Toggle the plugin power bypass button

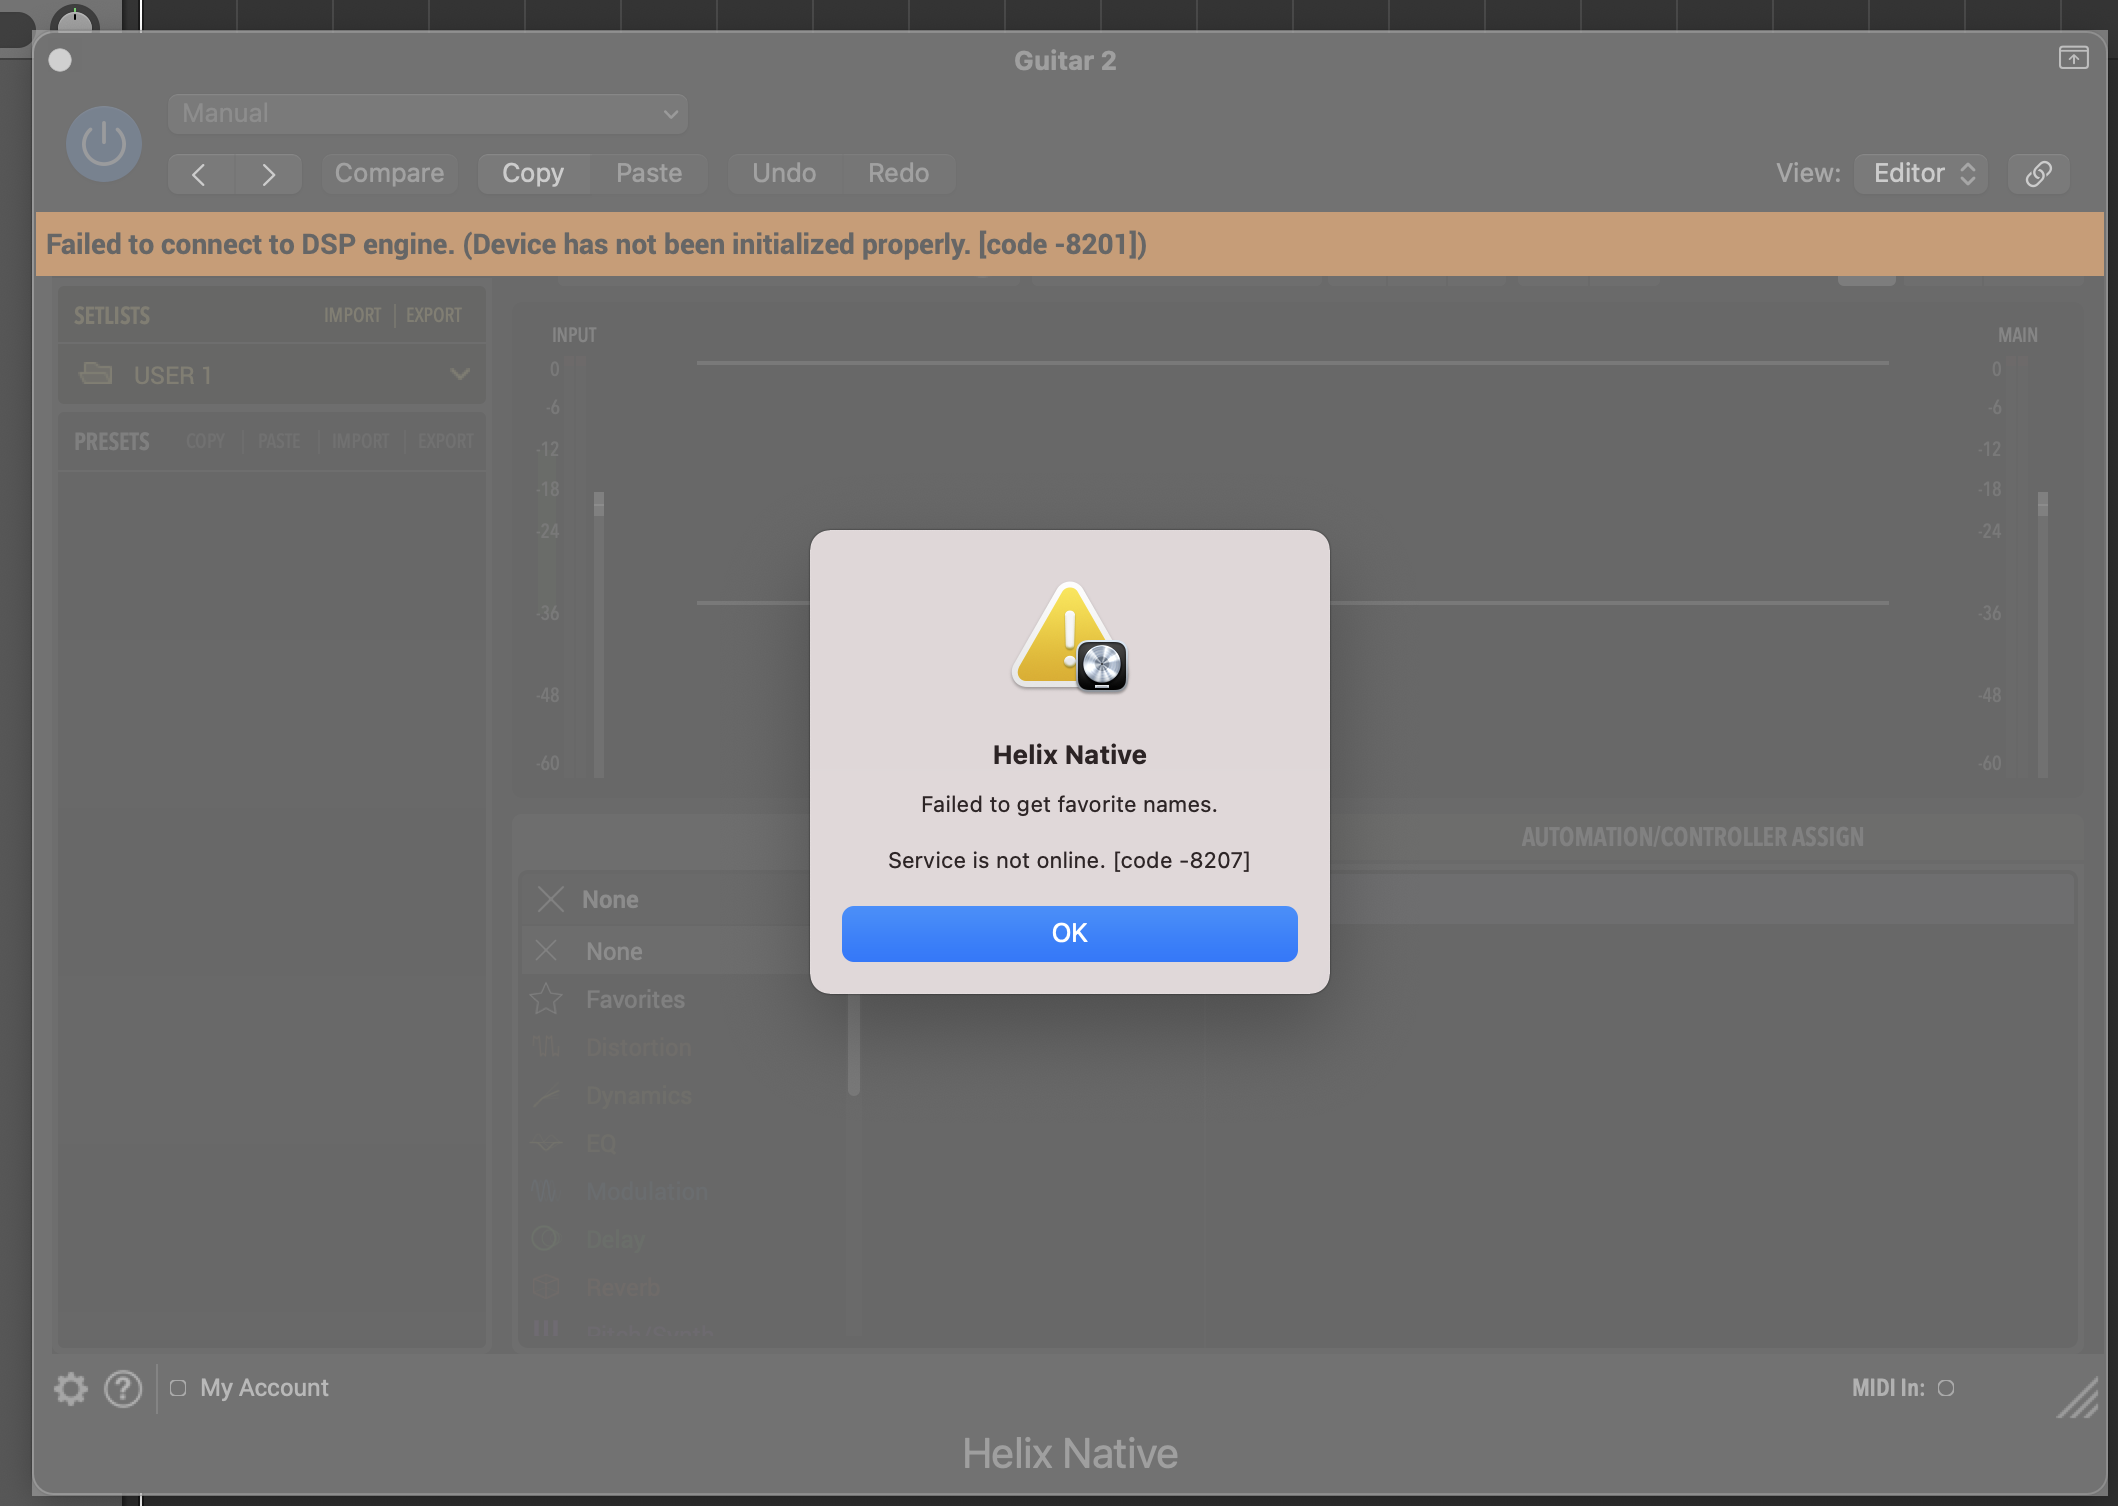pyautogui.click(x=104, y=144)
